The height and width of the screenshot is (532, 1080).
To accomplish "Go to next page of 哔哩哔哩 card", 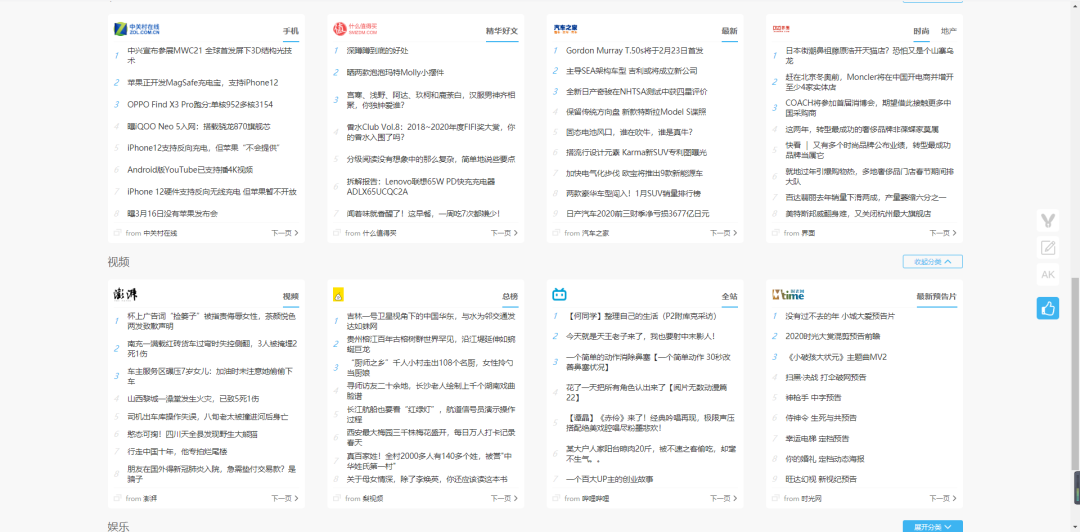I will (x=723, y=498).
